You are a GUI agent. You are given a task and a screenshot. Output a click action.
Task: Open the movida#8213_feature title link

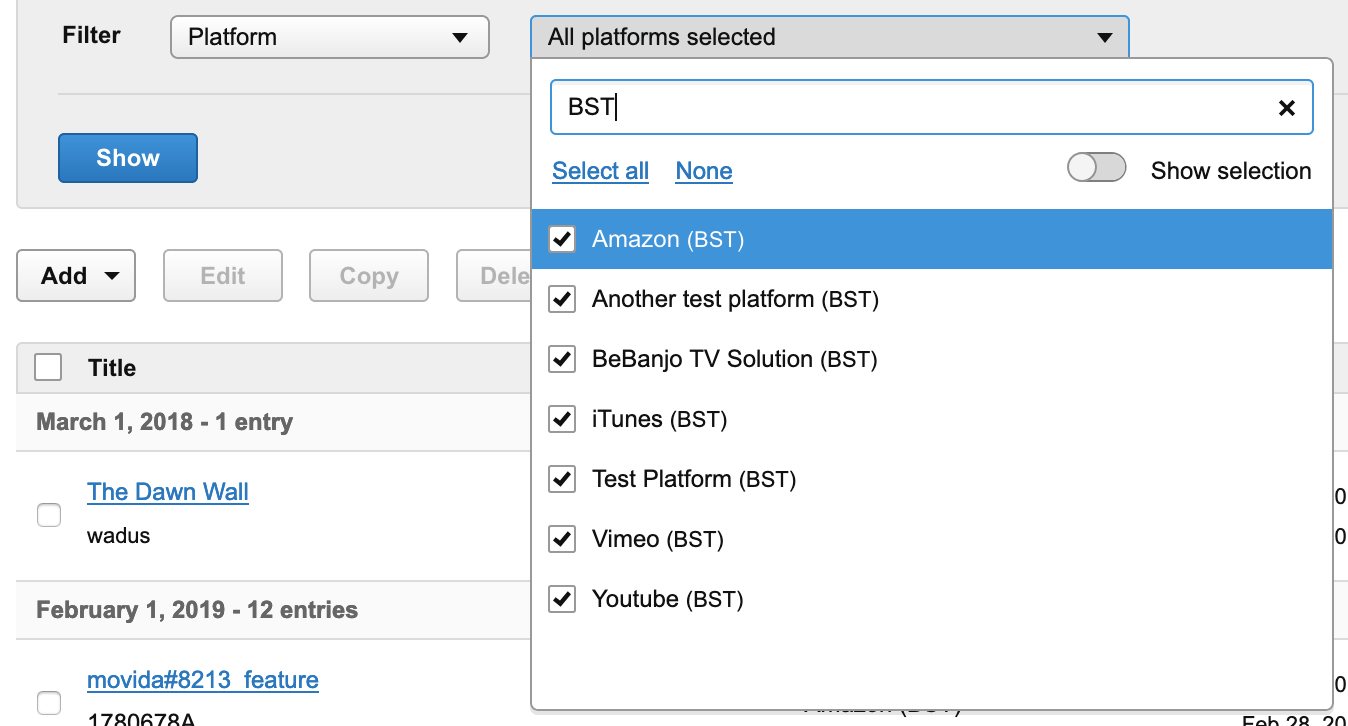[x=203, y=680]
